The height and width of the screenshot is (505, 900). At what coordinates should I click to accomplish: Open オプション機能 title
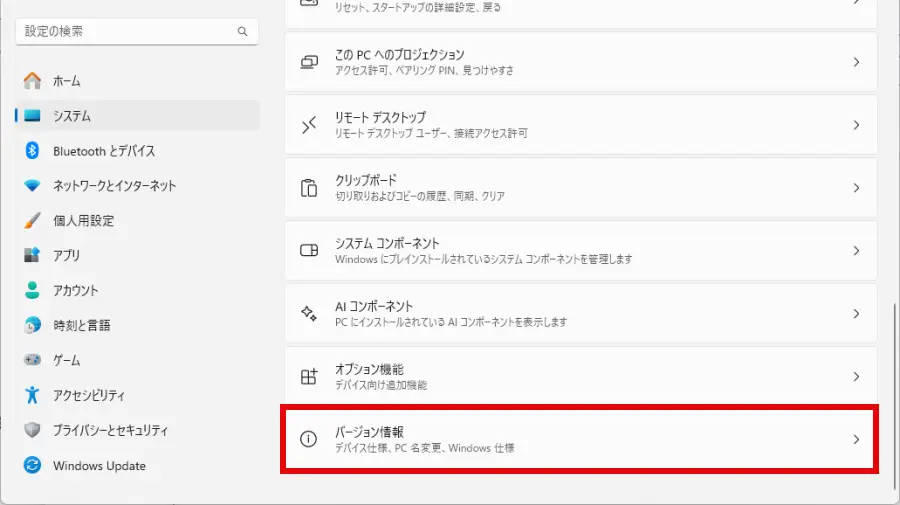tap(369, 369)
